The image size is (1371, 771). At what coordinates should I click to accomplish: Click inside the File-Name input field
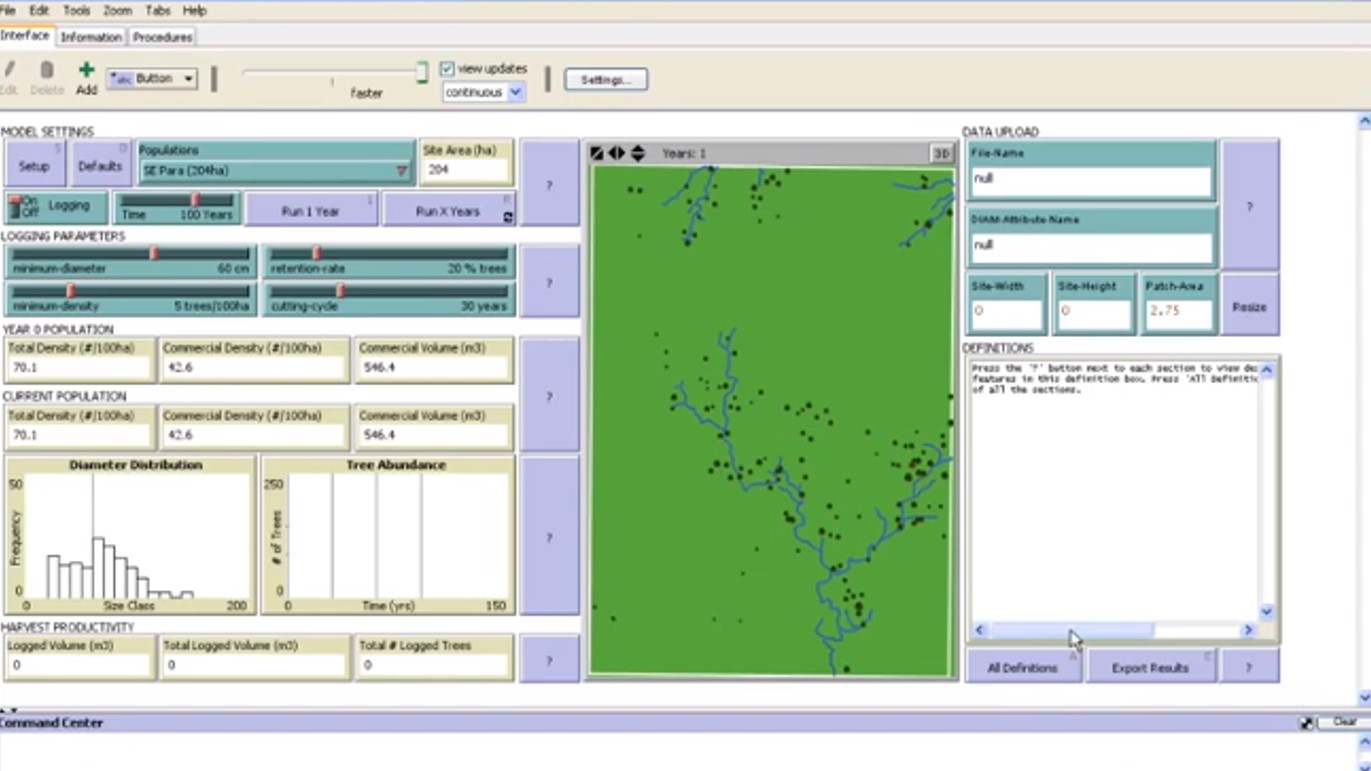click(x=1090, y=180)
